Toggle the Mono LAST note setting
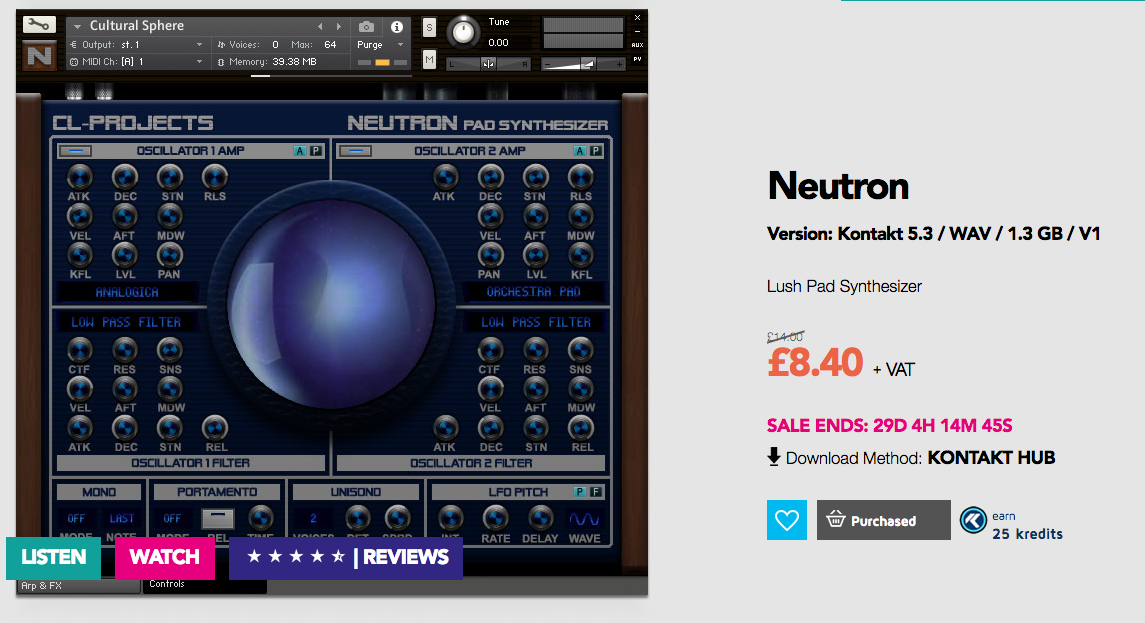1145x623 pixels. [121, 519]
